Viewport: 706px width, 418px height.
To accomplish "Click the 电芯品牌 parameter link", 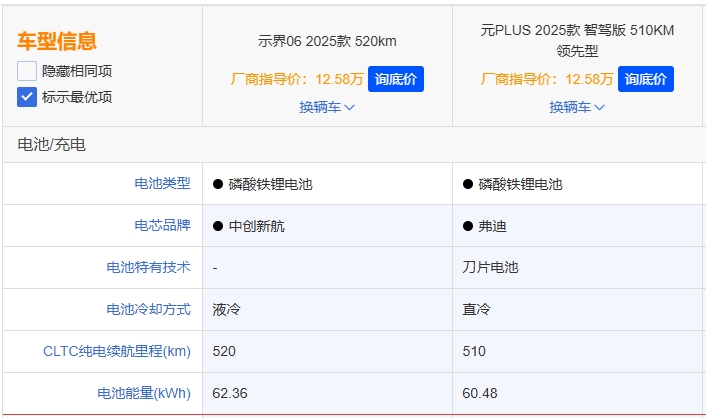I will pyautogui.click(x=163, y=225).
